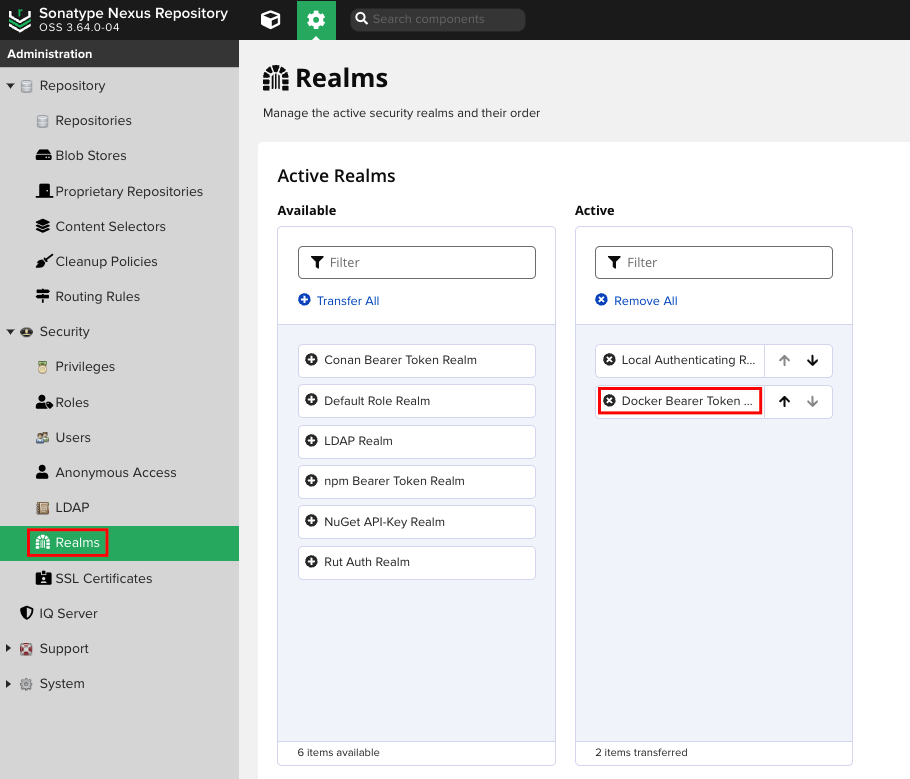The image size is (910, 779).
Task: Click Transfer All link
Action: tap(348, 301)
